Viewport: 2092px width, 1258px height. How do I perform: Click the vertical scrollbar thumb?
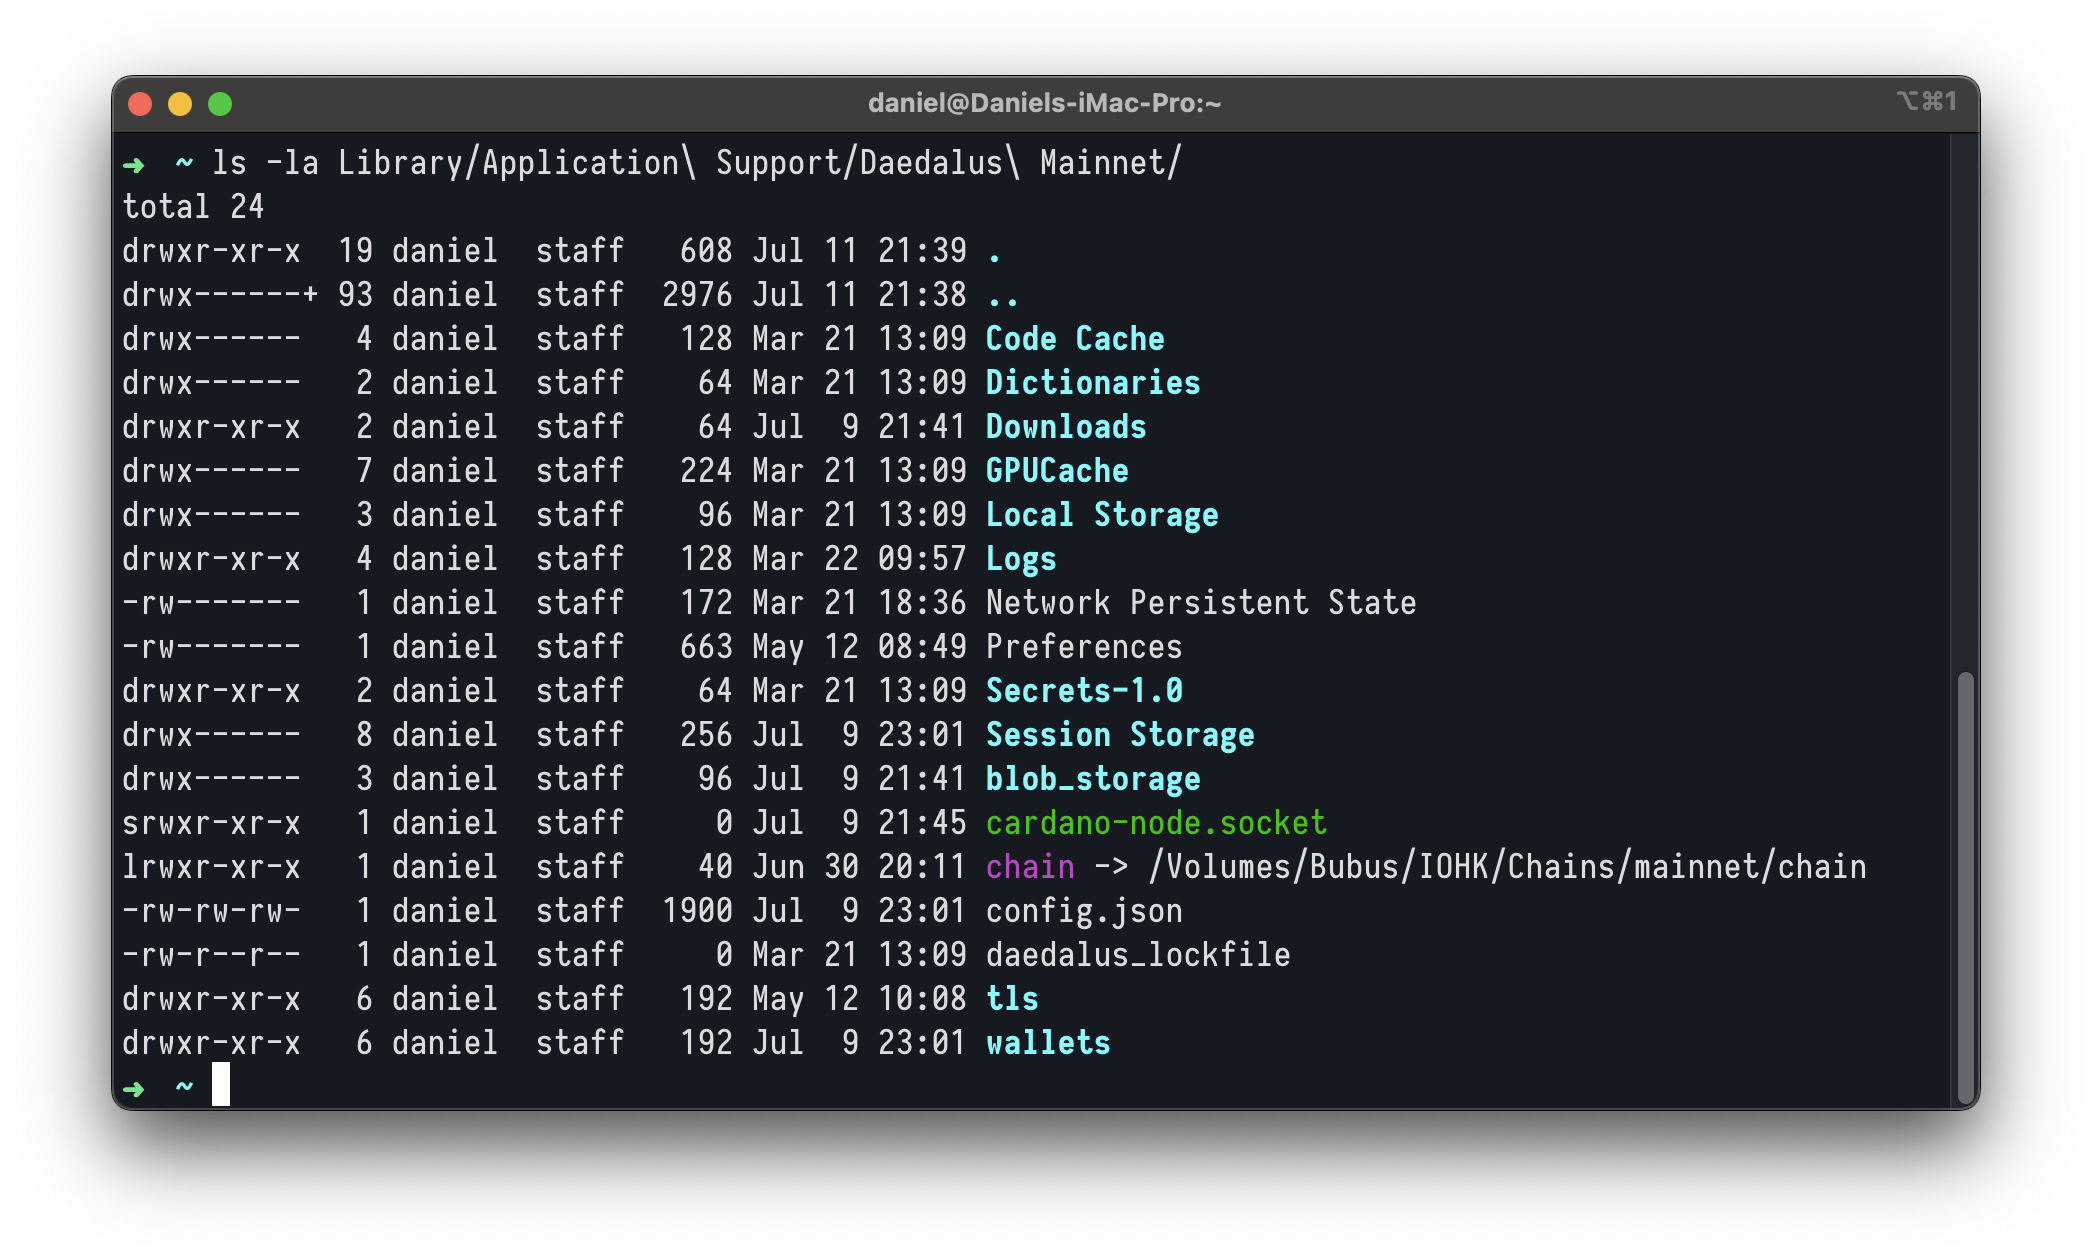tap(1965, 887)
